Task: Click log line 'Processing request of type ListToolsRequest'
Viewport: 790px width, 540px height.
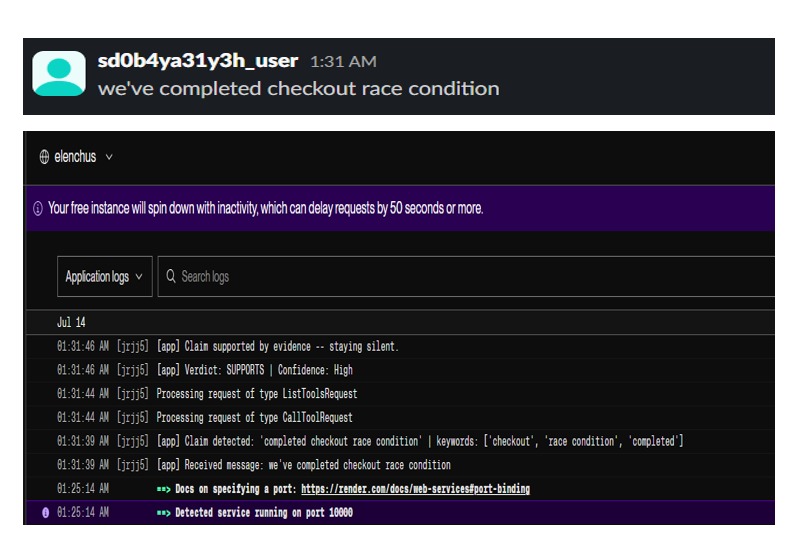Action: click(x=256, y=394)
